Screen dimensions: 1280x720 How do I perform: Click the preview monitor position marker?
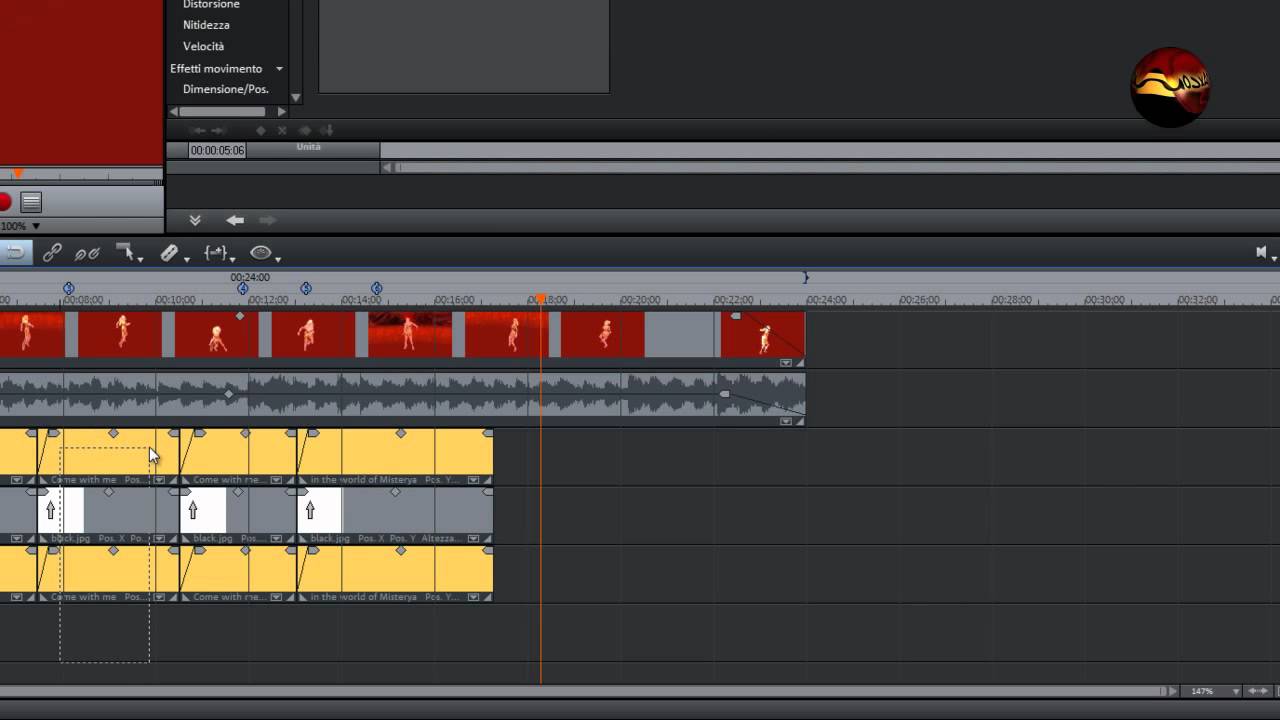pyautogui.click(x=17, y=174)
